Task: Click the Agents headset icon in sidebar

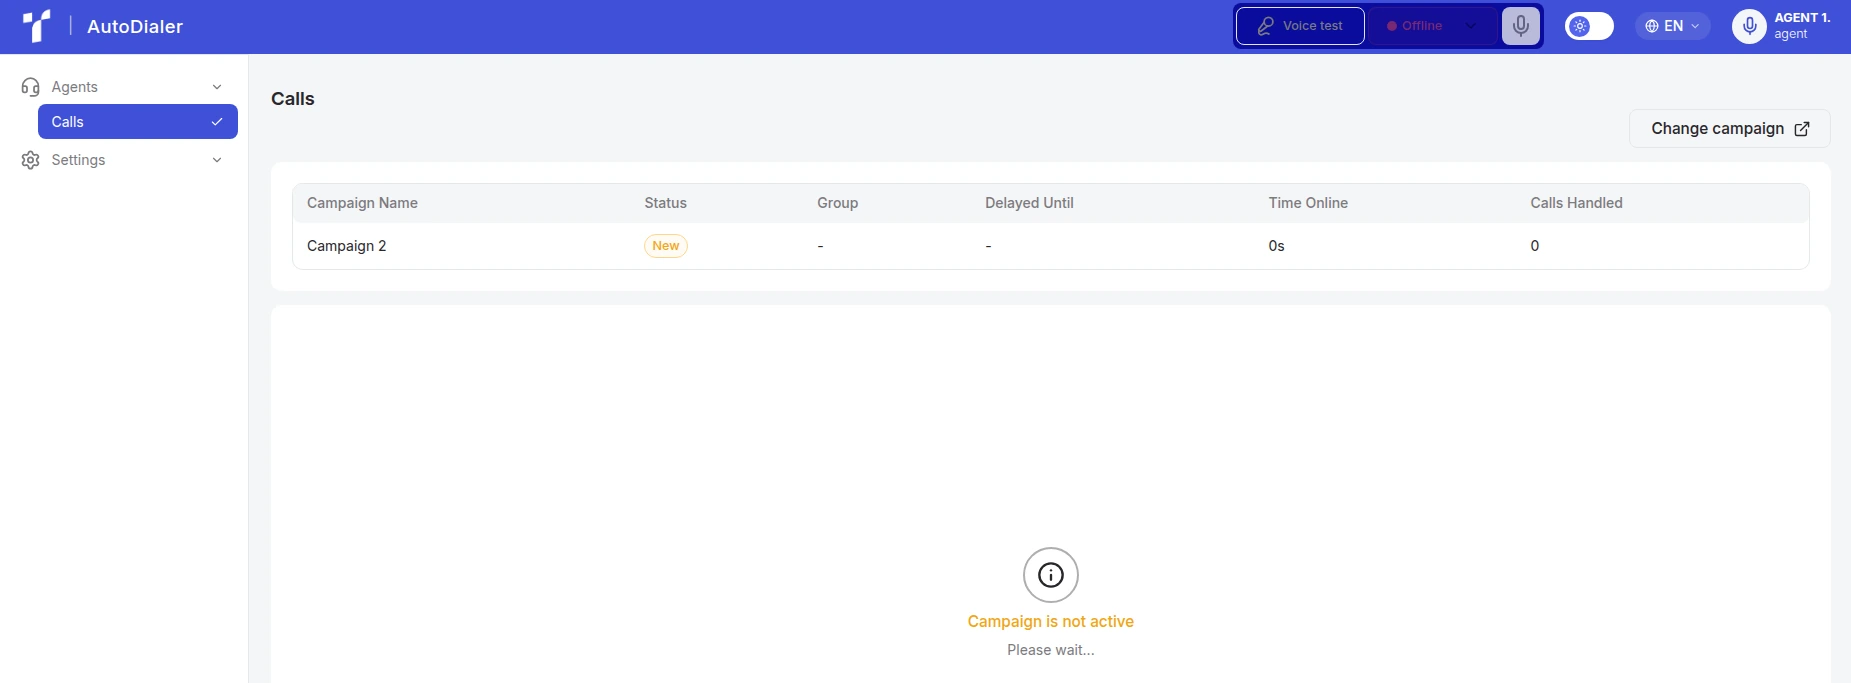Action: click(30, 87)
